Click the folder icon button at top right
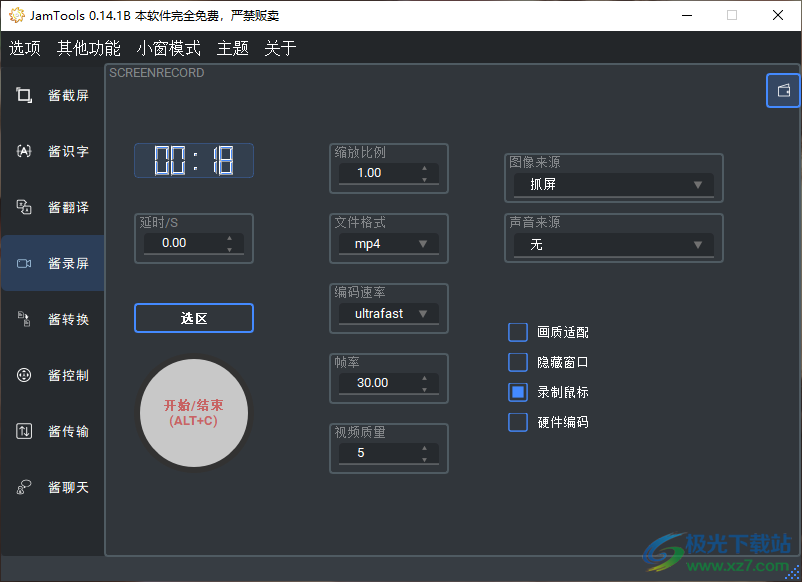The height and width of the screenshot is (582, 802). click(x=783, y=91)
